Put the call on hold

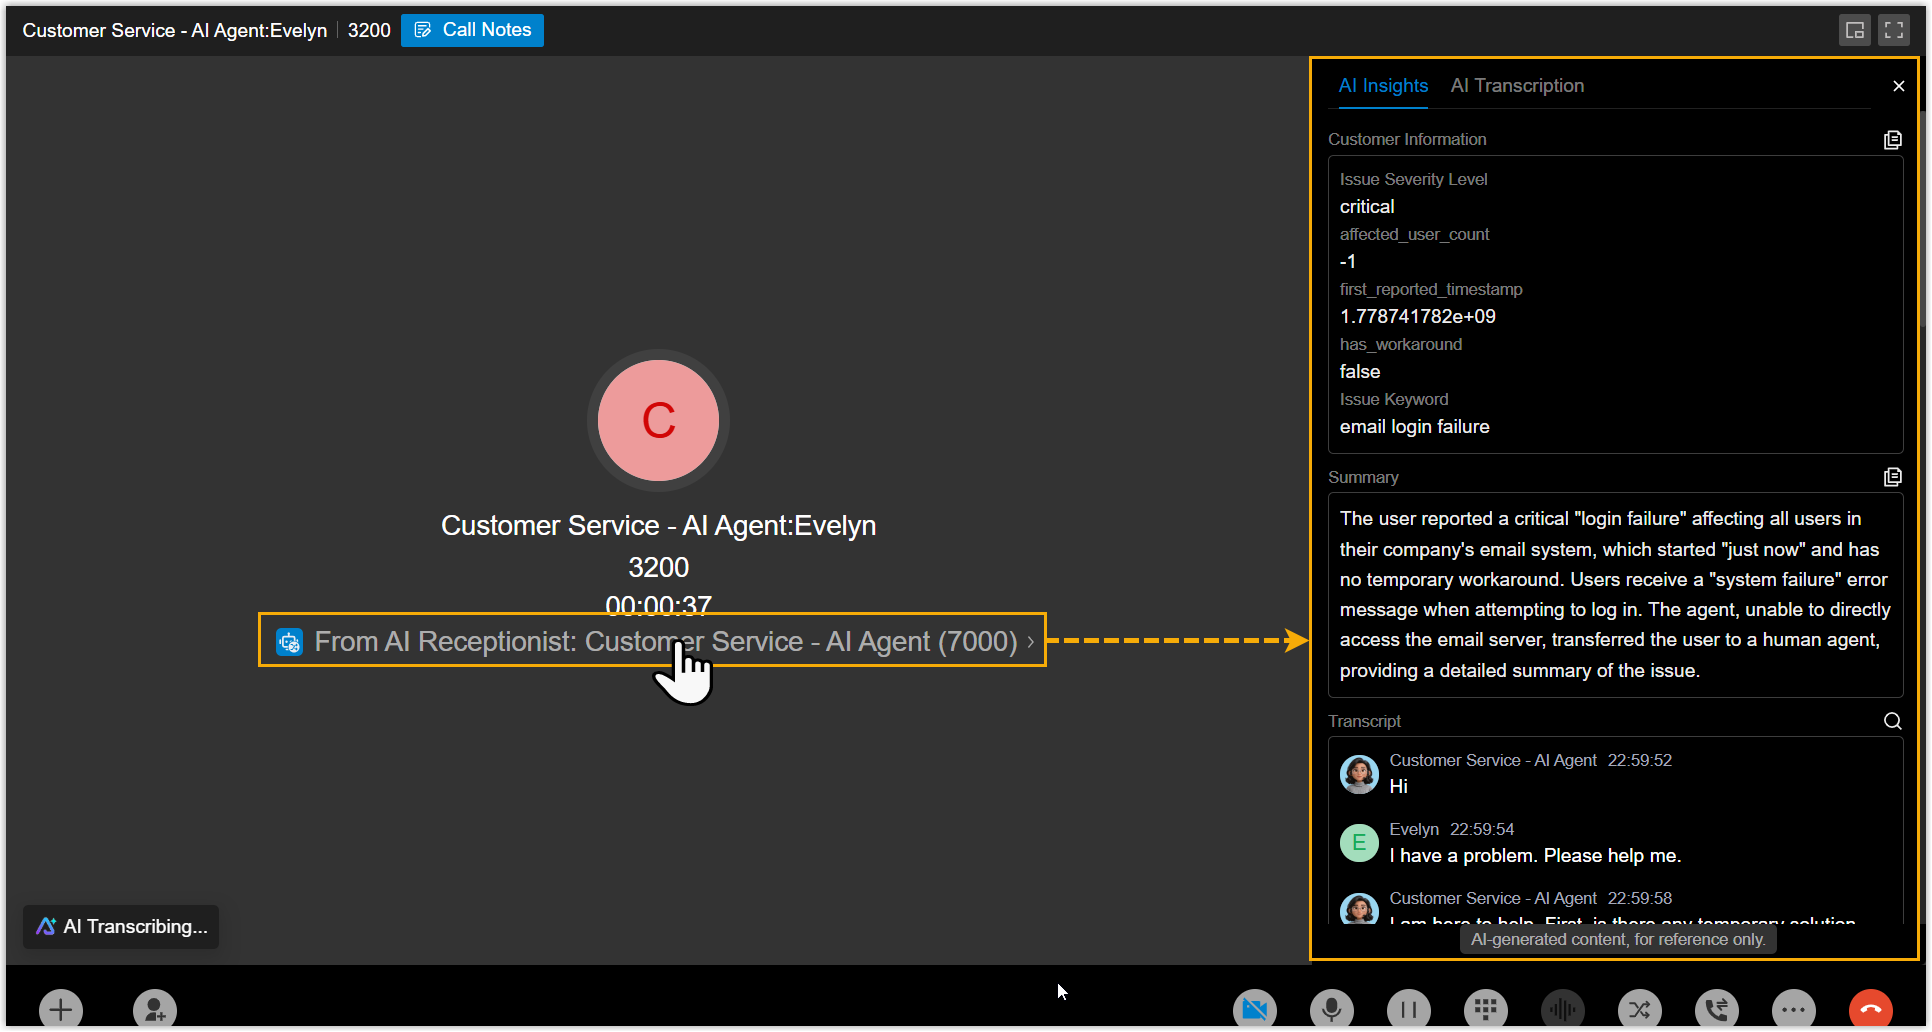tap(1409, 1010)
